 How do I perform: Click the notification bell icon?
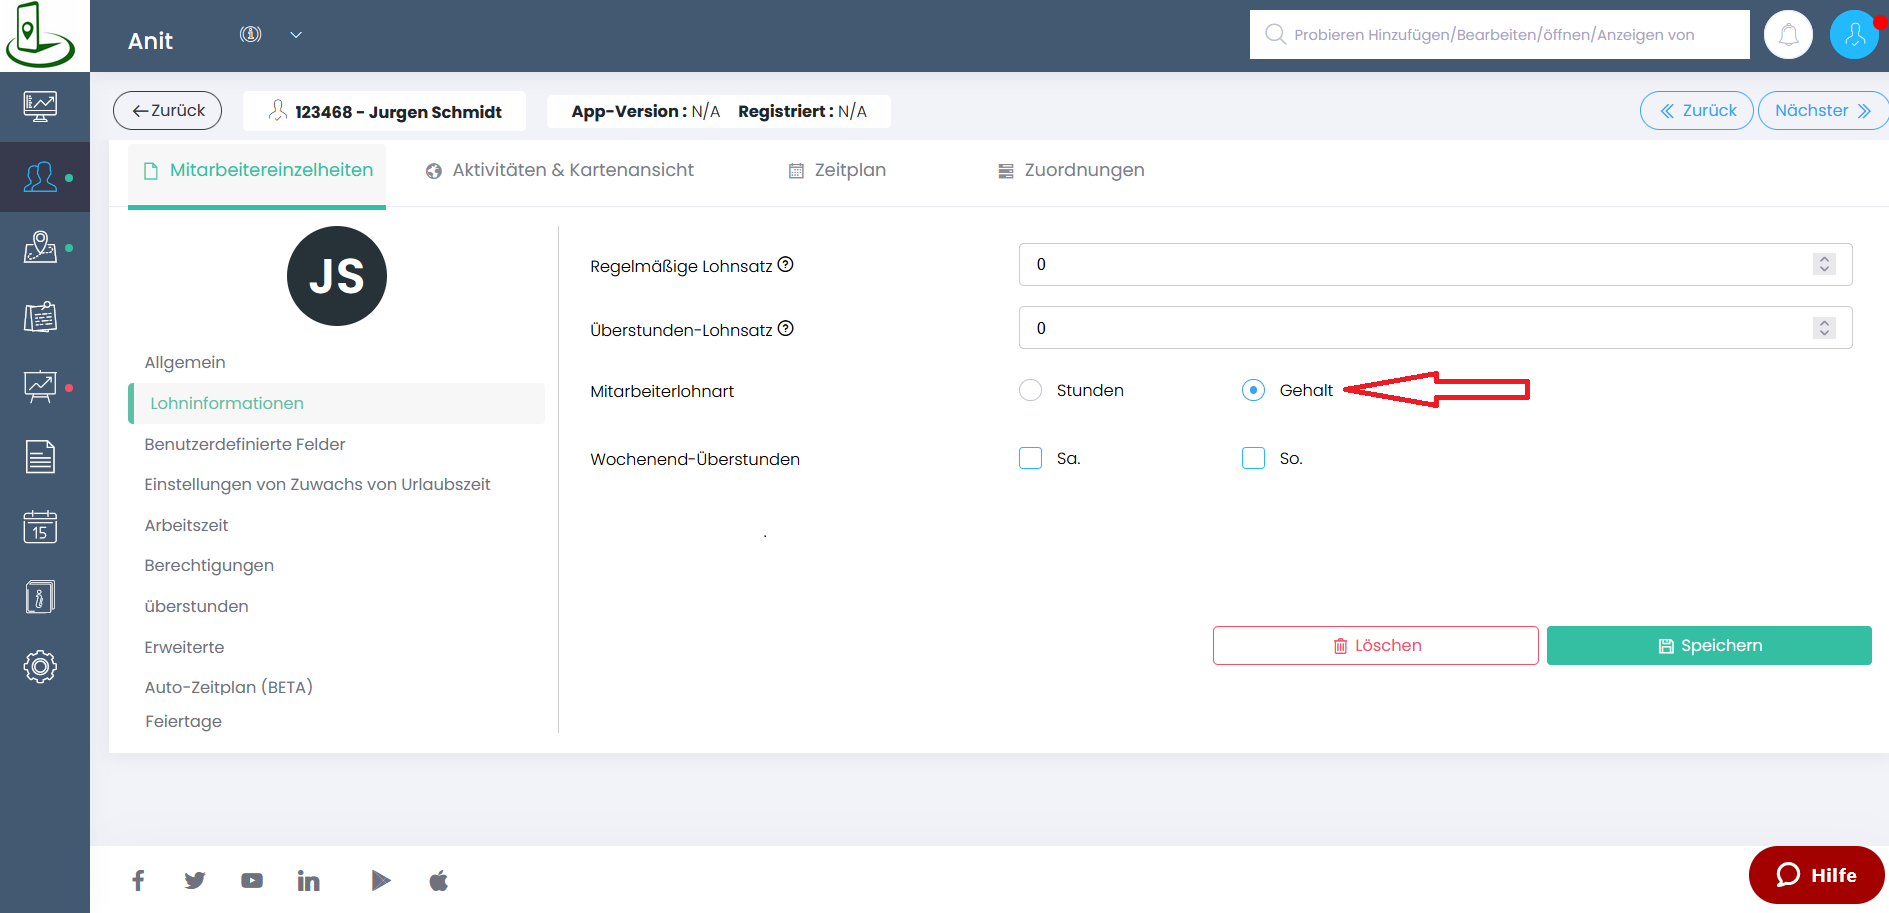pos(1788,35)
